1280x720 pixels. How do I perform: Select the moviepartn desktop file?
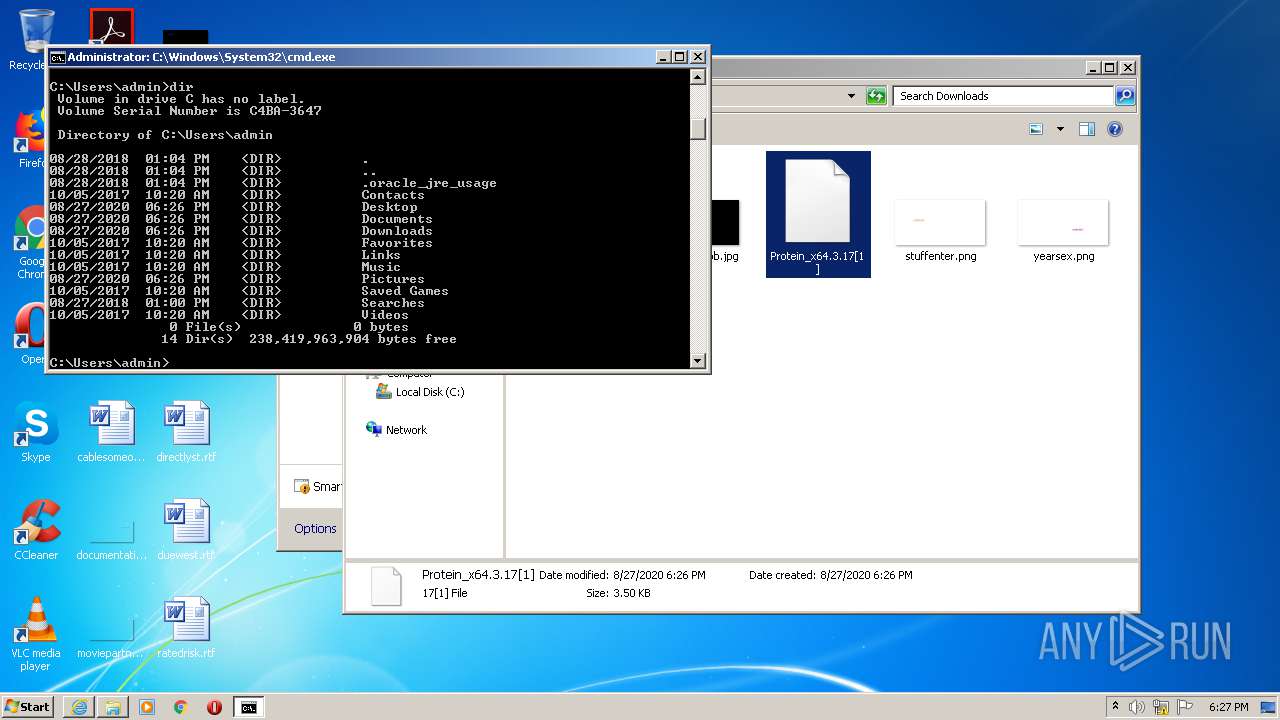[111, 638]
